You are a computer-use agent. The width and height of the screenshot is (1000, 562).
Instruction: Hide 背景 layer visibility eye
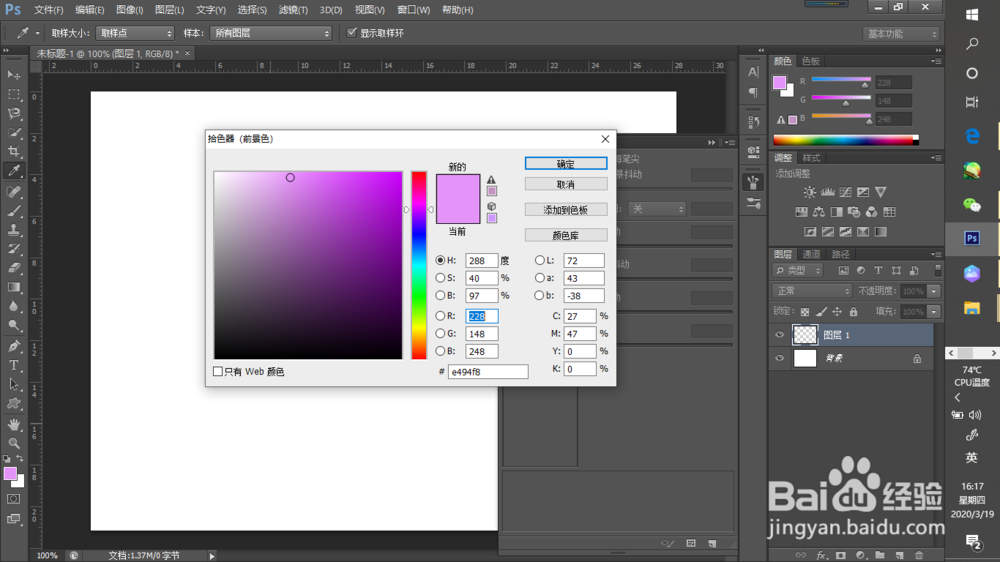(779, 359)
